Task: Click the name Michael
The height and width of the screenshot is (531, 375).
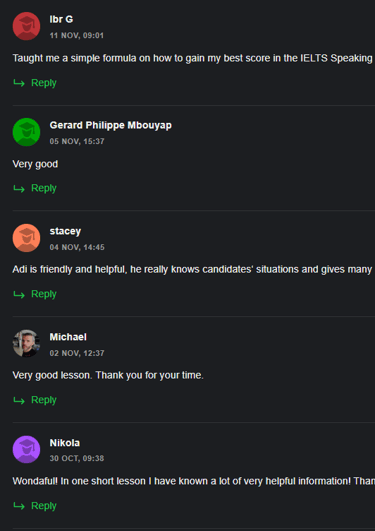Action: (68, 337)
